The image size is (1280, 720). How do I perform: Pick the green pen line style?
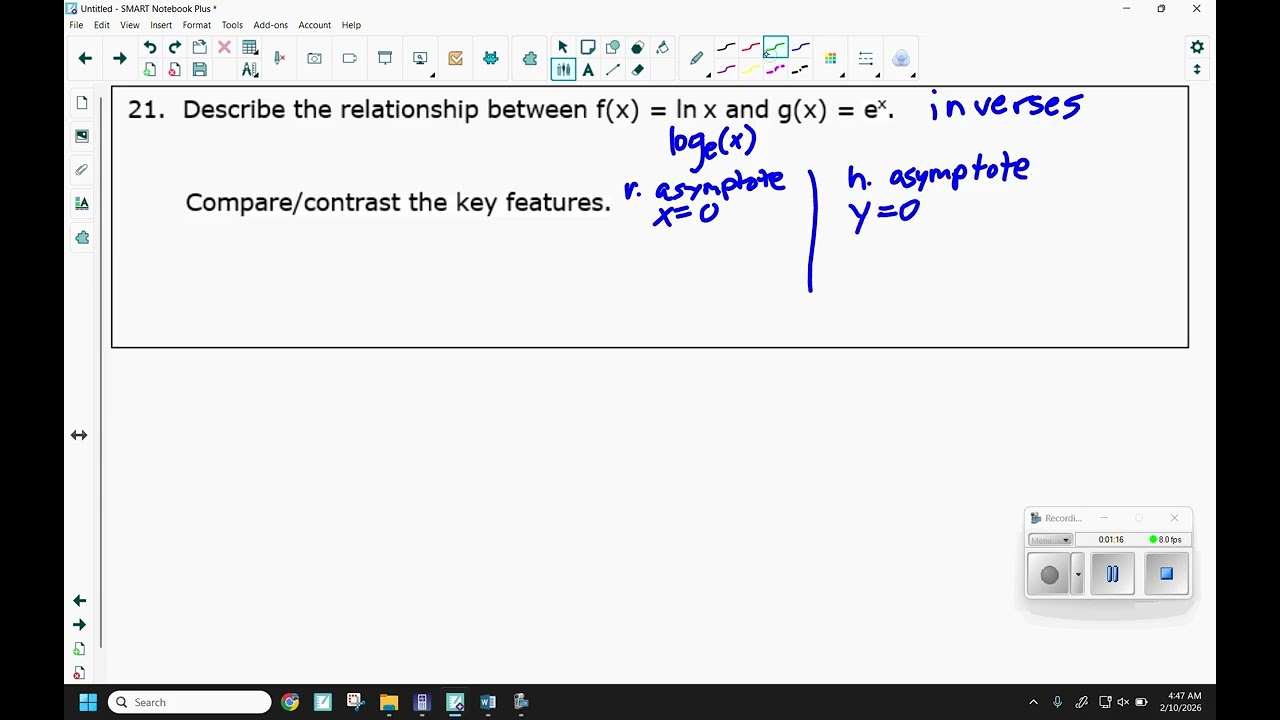[775, 47]
